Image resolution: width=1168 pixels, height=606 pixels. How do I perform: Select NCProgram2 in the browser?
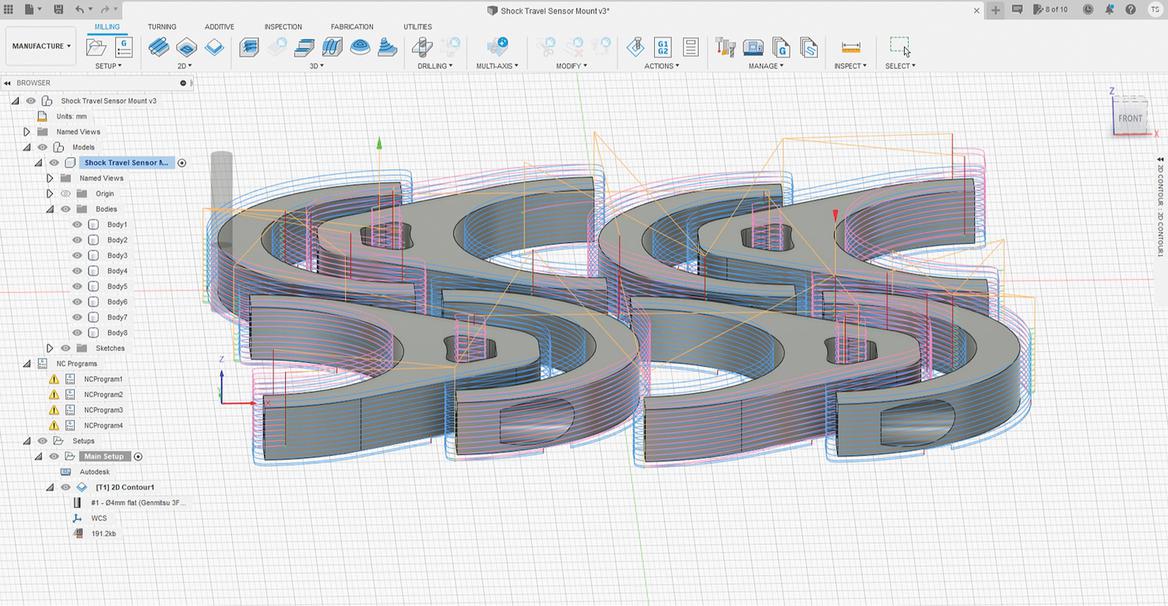103,394
